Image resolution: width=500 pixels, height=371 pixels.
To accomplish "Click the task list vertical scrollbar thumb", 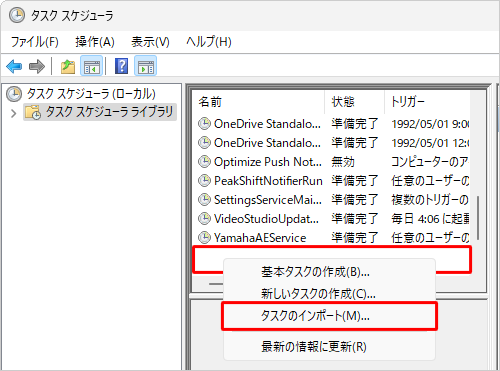I will [x=478, y=218].
